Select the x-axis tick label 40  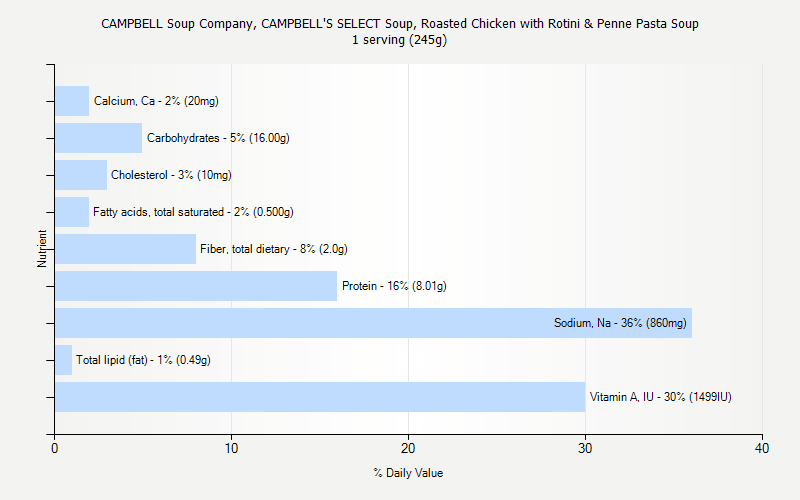pyautogui.click(x=762, y=449)
